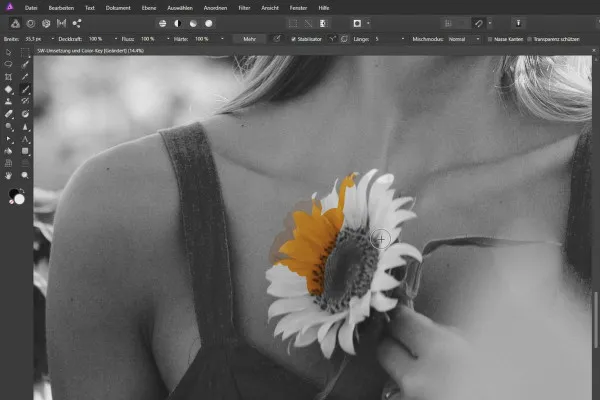Select the rectangular Marquee selection tool
This screenshot has height=400, width=600.
[x=25, y=52]
